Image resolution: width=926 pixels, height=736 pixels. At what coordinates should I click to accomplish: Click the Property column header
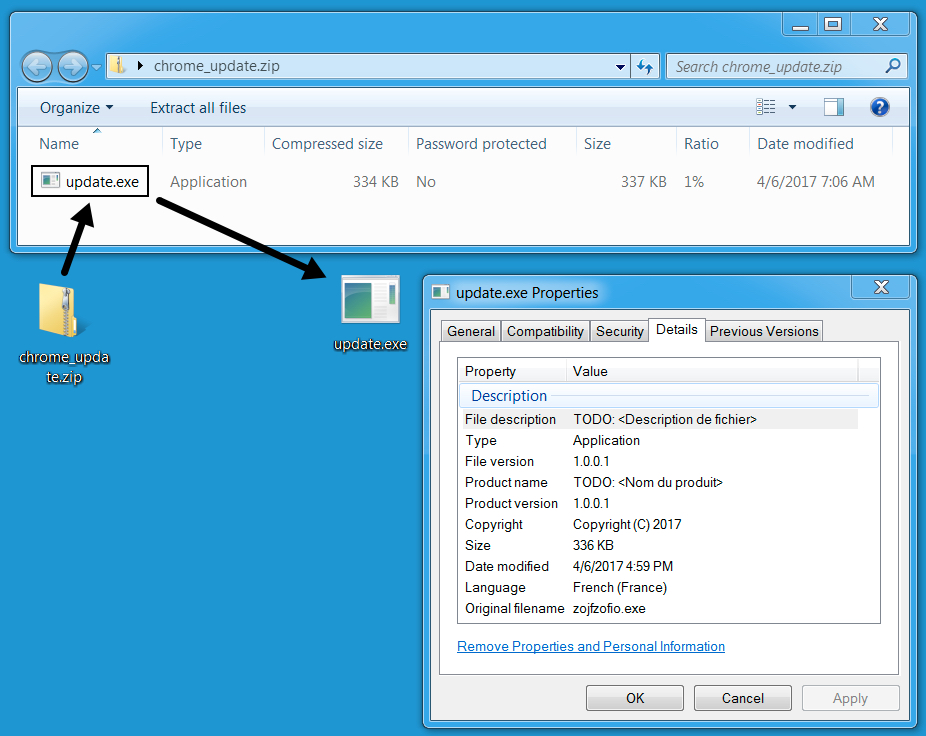click(513, 371)
